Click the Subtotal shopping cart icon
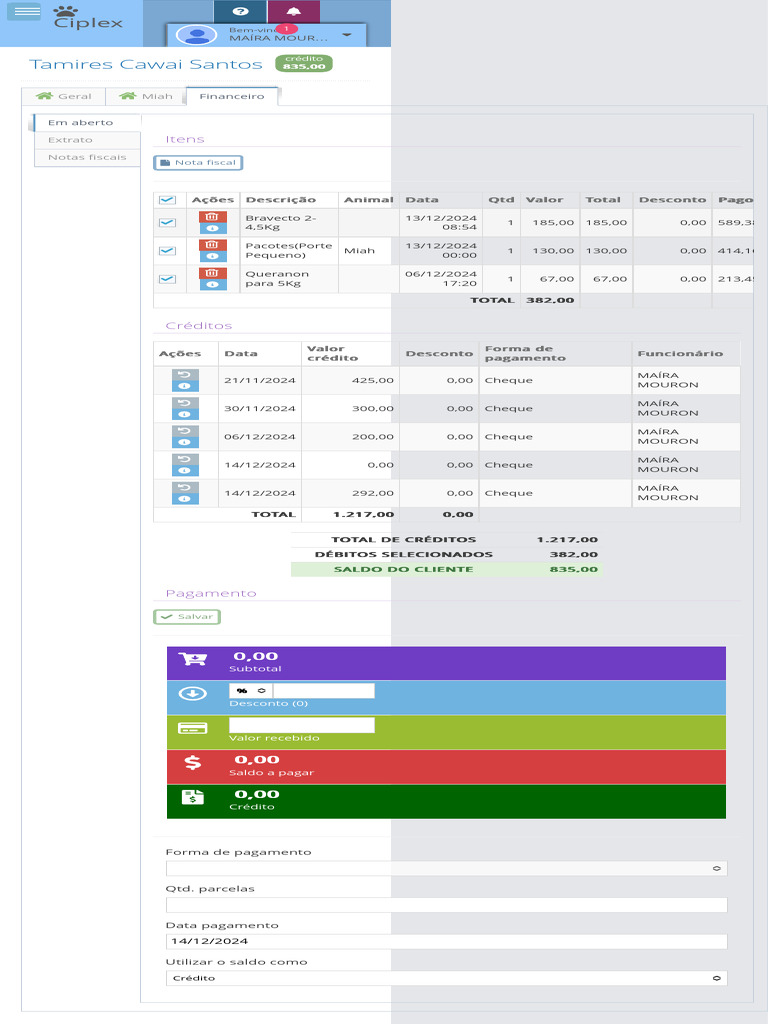Screen dimensions: 768x1024 (x=193, y=659)
